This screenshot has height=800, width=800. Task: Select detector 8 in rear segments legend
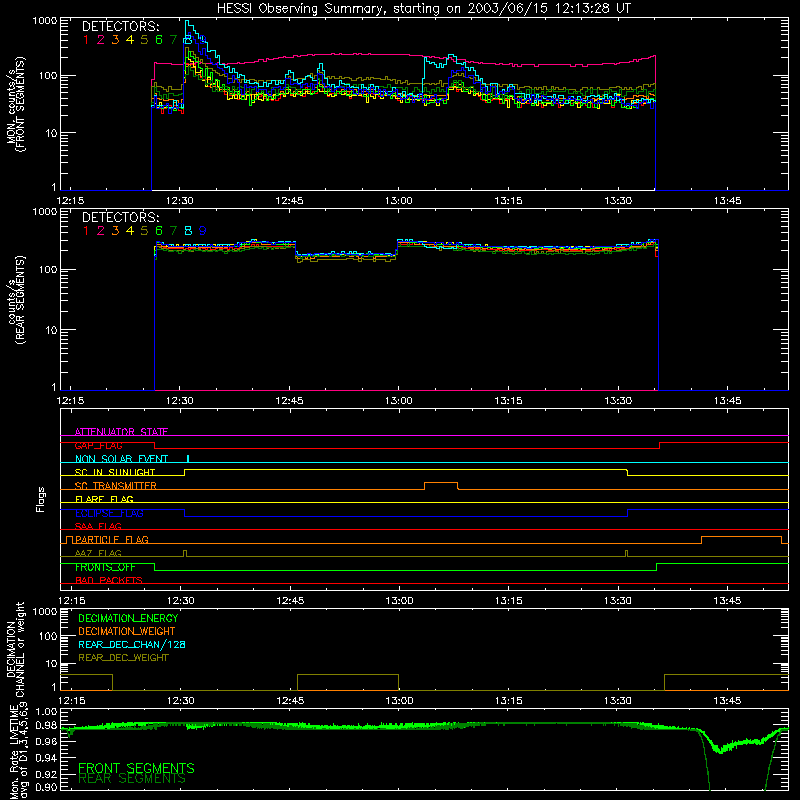coord(188,231)
